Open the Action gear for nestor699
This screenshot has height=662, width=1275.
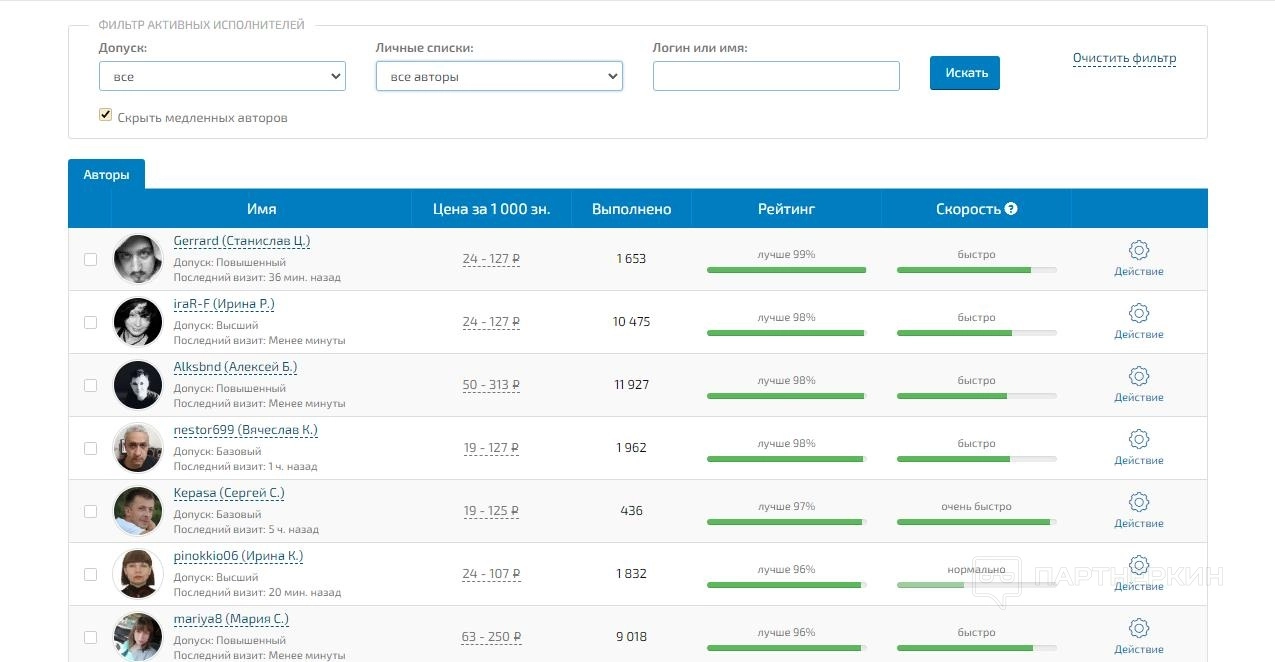[x=1138, y=439]
